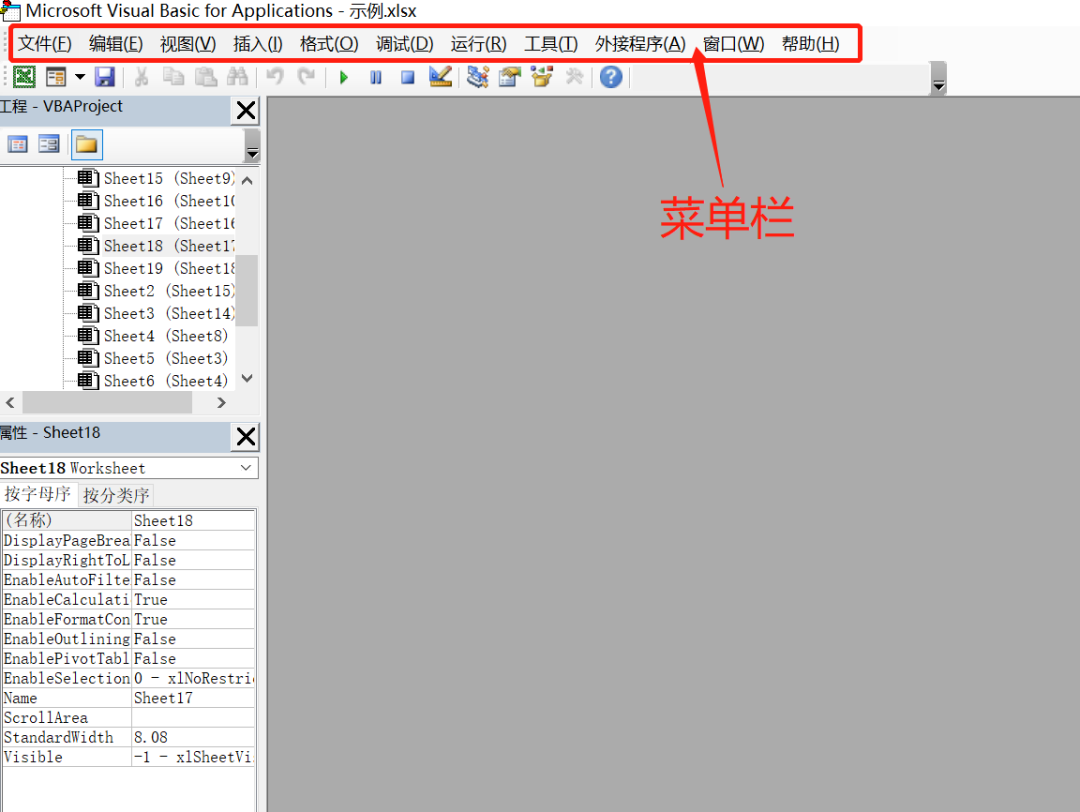Edit the Name property value Sheet17
The width and height of the screenshot is (1080, 812).
point(194,698)
